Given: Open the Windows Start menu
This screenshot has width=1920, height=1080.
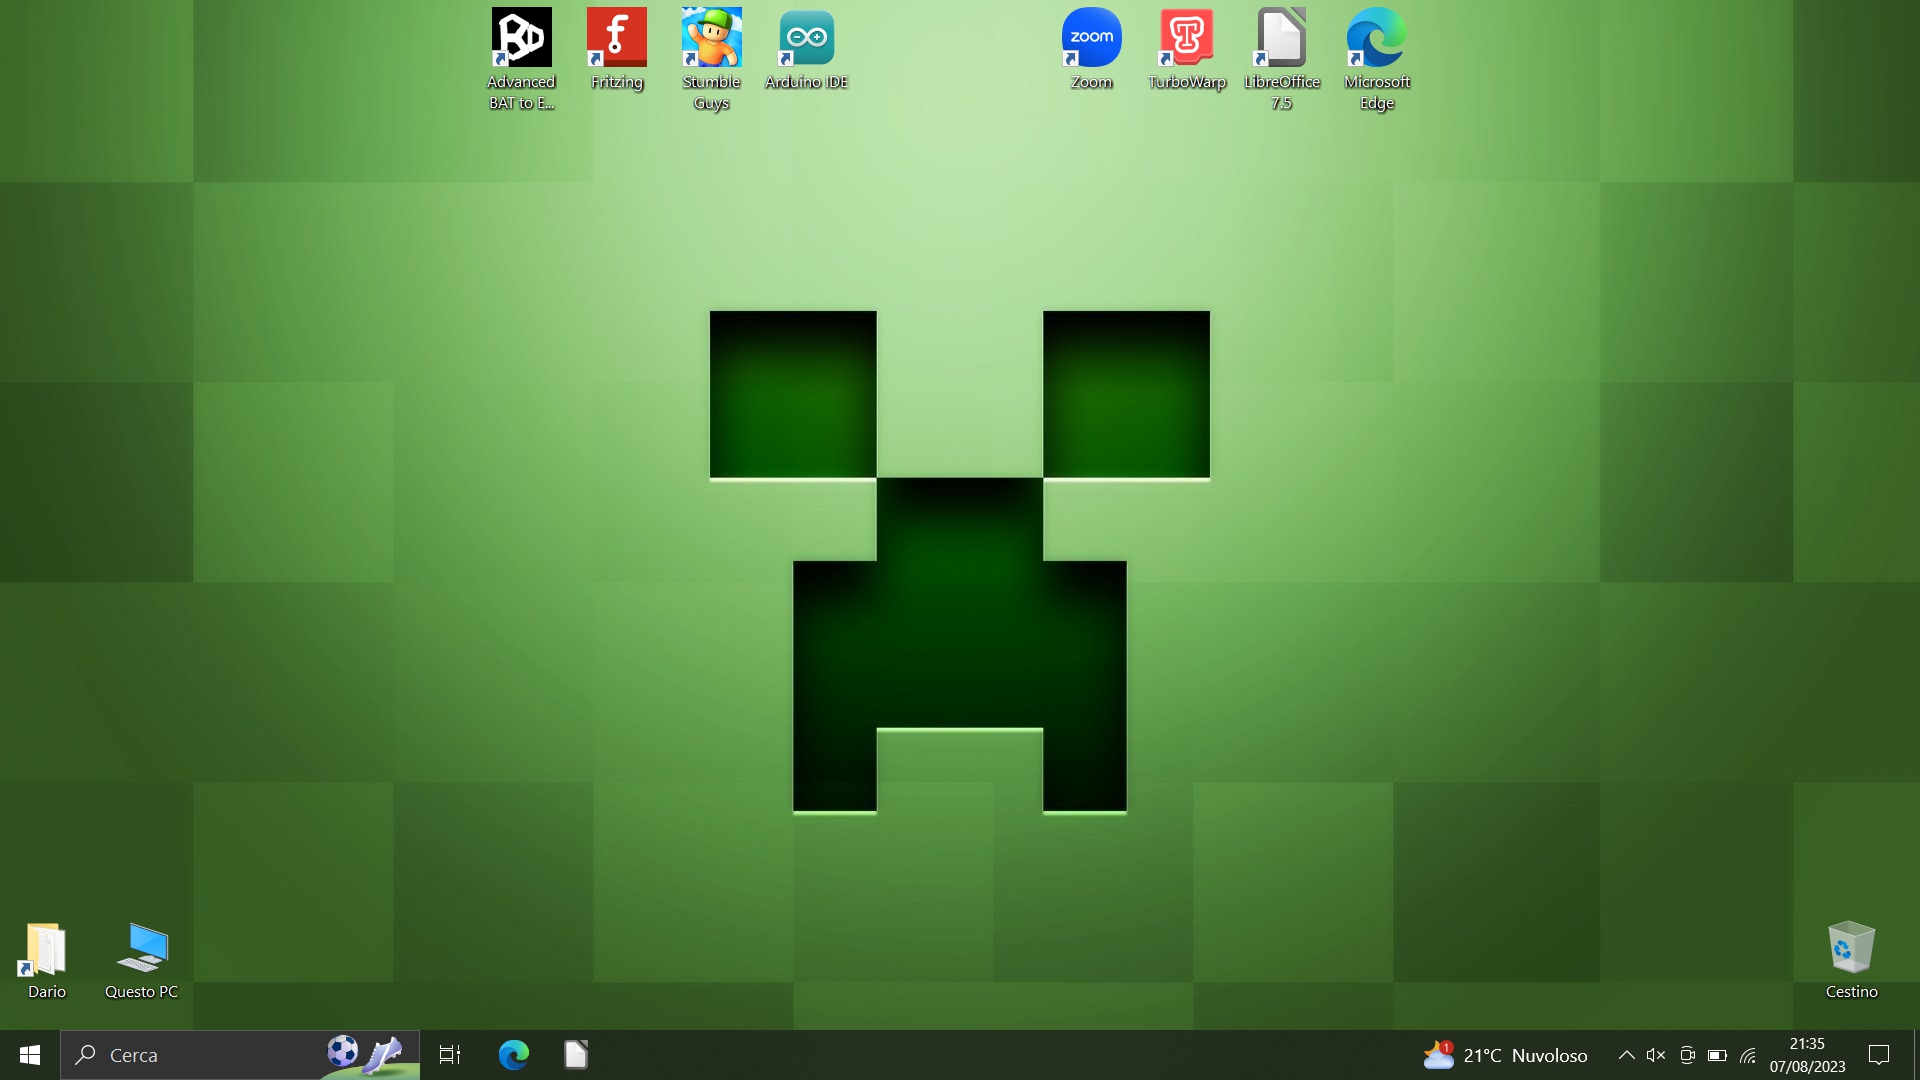Looking at the screenshot, I should (x=29, y=1055).
